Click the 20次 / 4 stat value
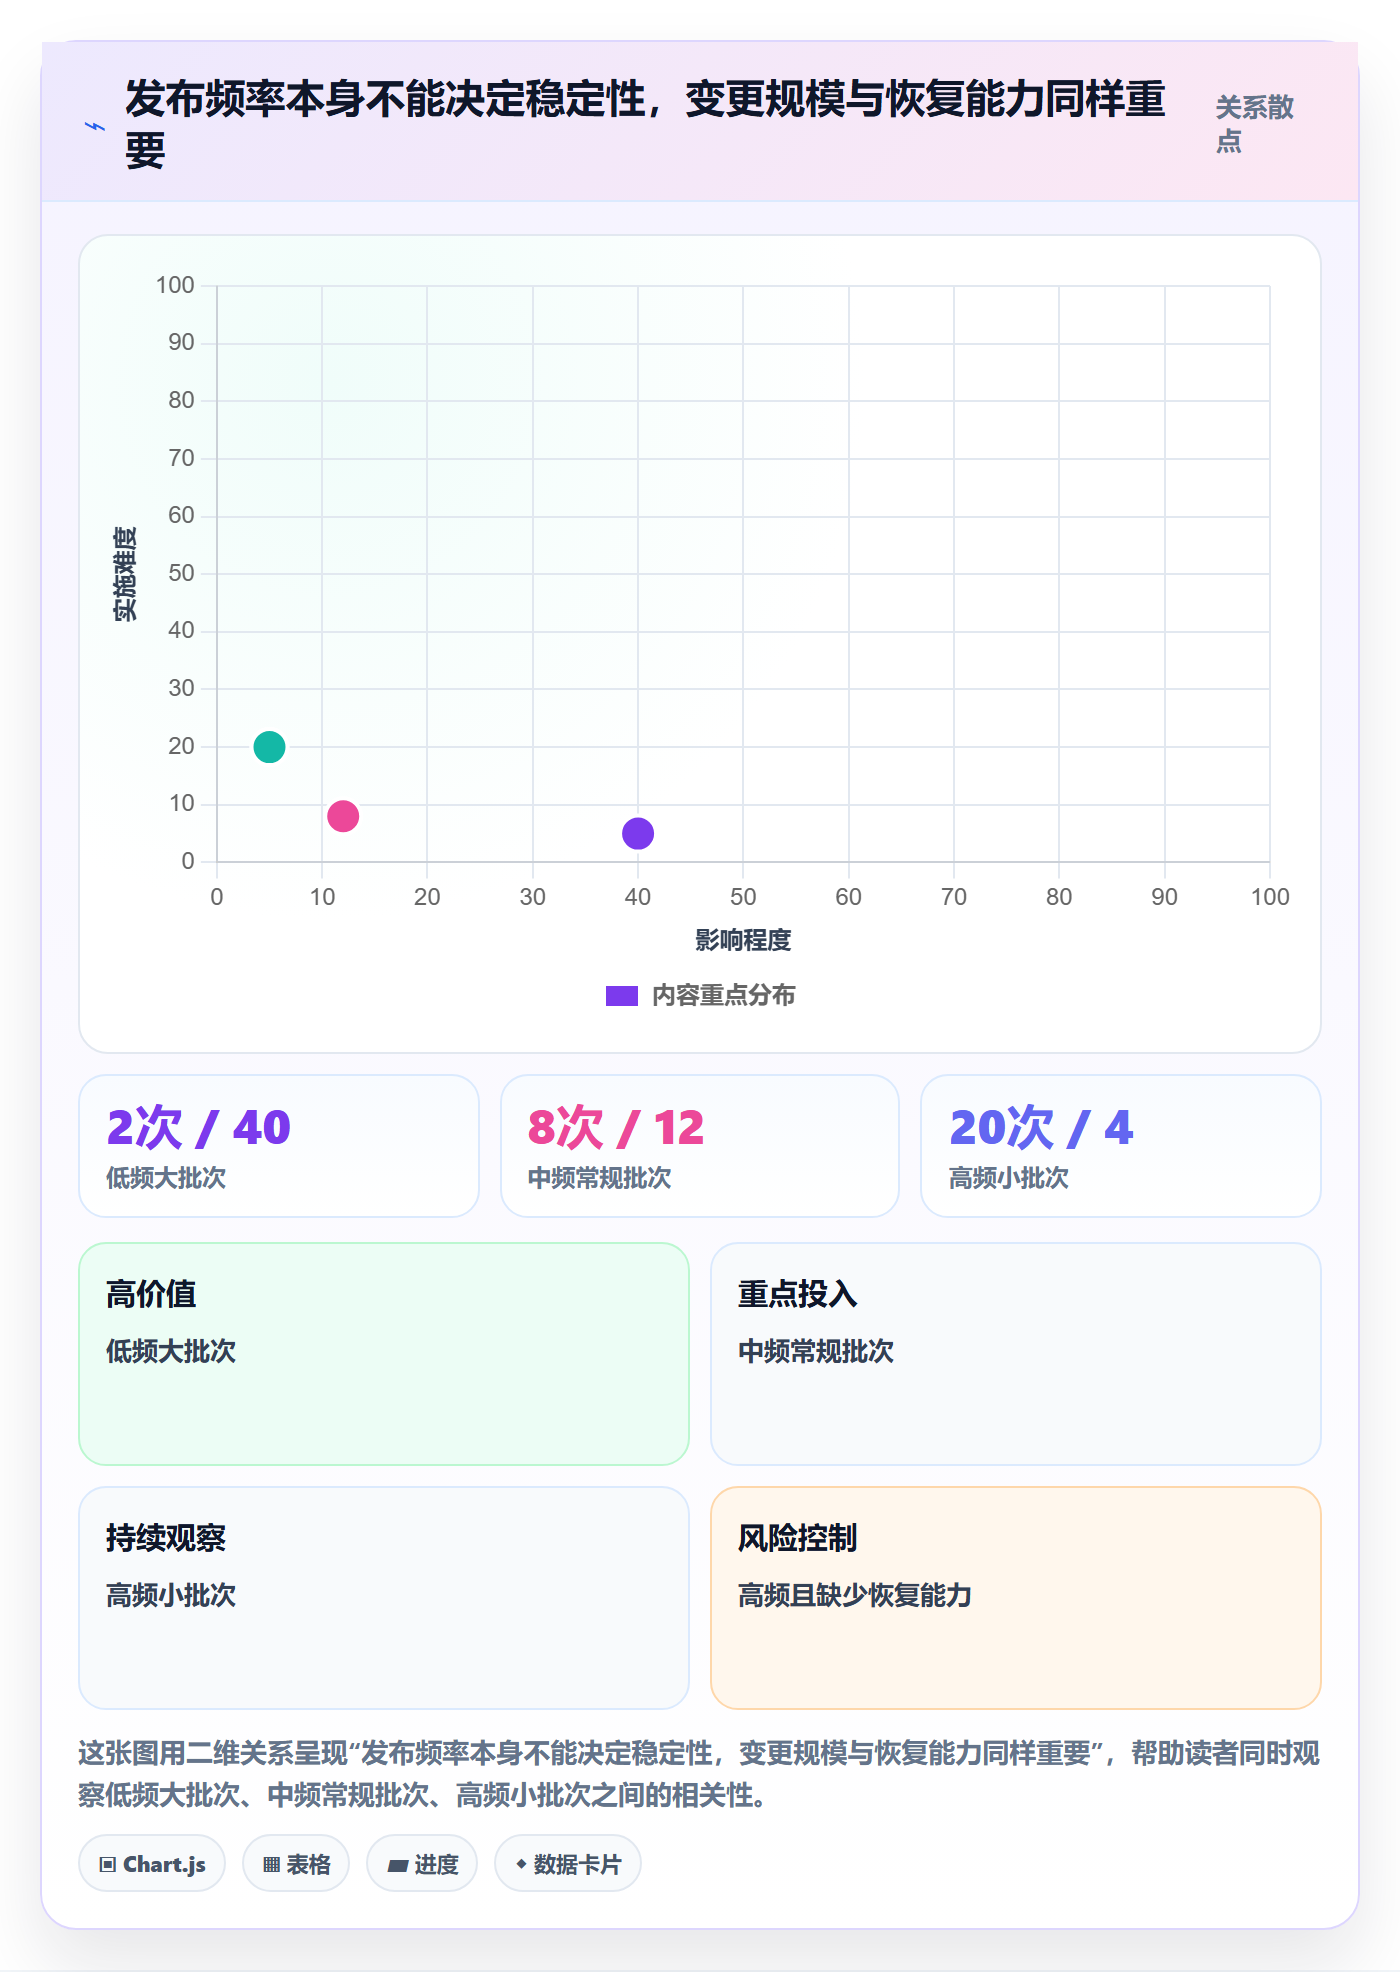 (x=1041, y=1128)
